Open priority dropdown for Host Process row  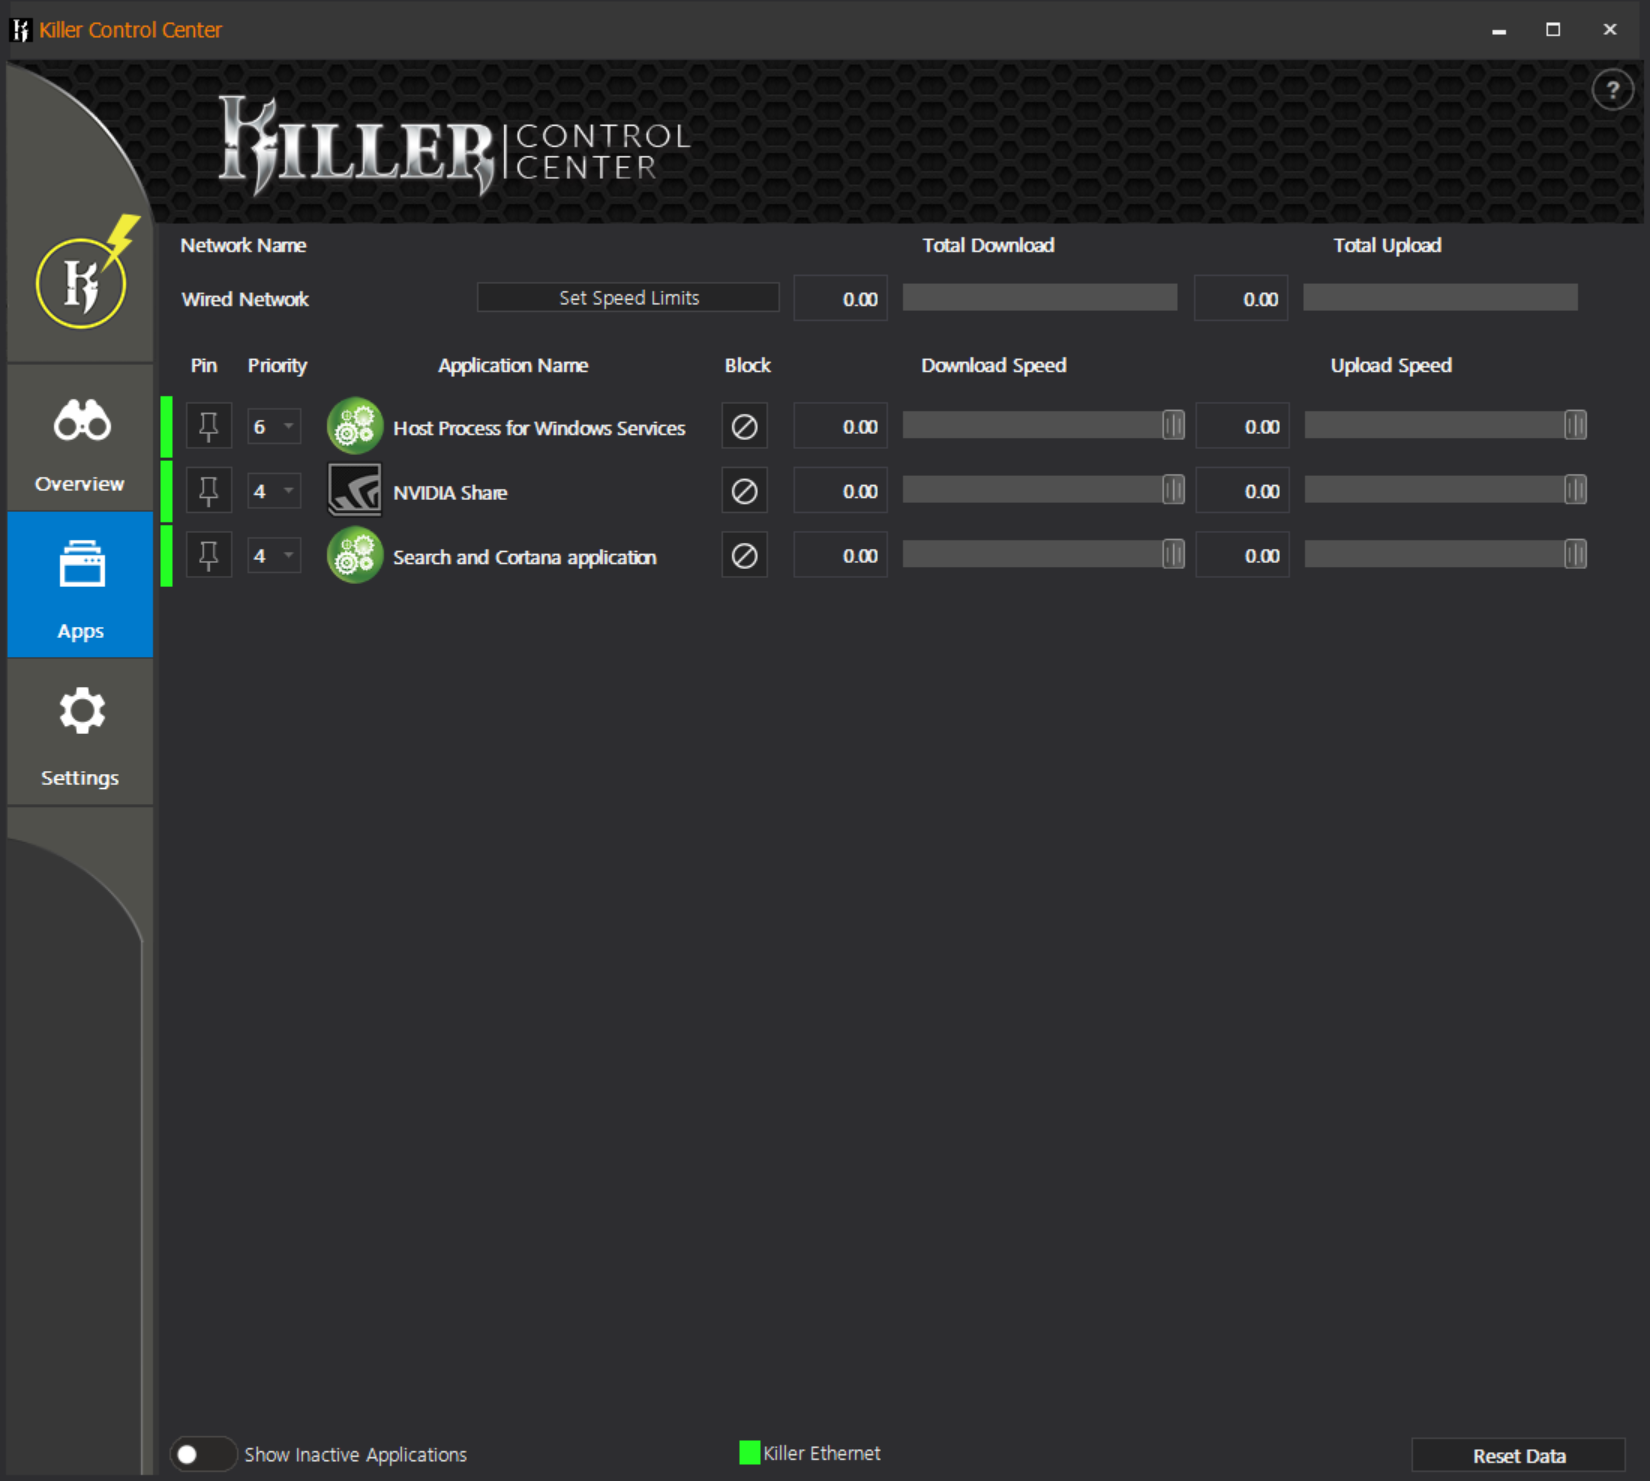tap(274, 427)
